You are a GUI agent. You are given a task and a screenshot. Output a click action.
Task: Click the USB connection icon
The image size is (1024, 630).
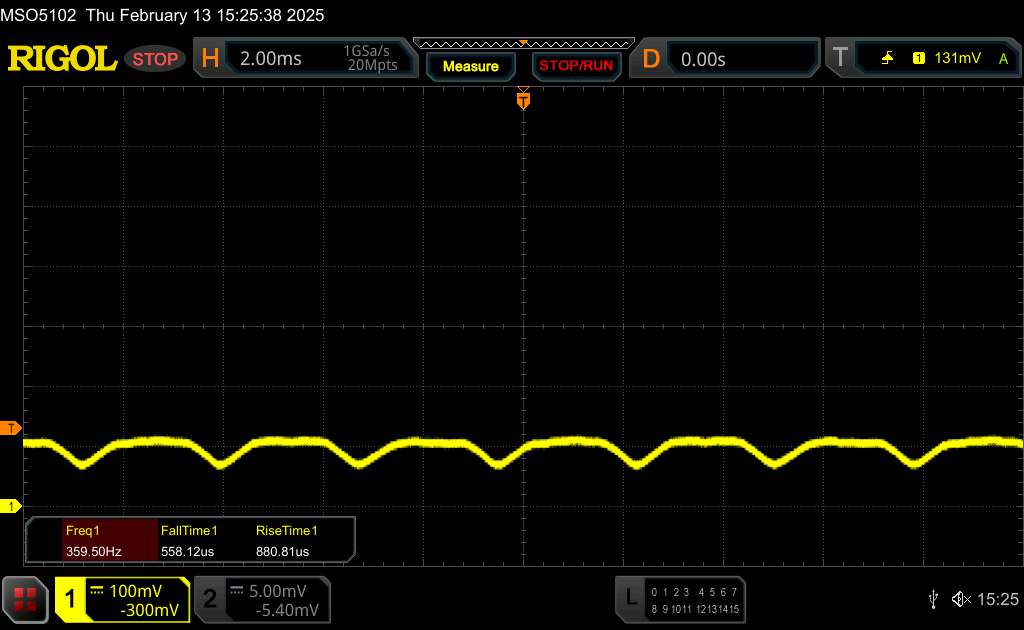click(933, 599)
